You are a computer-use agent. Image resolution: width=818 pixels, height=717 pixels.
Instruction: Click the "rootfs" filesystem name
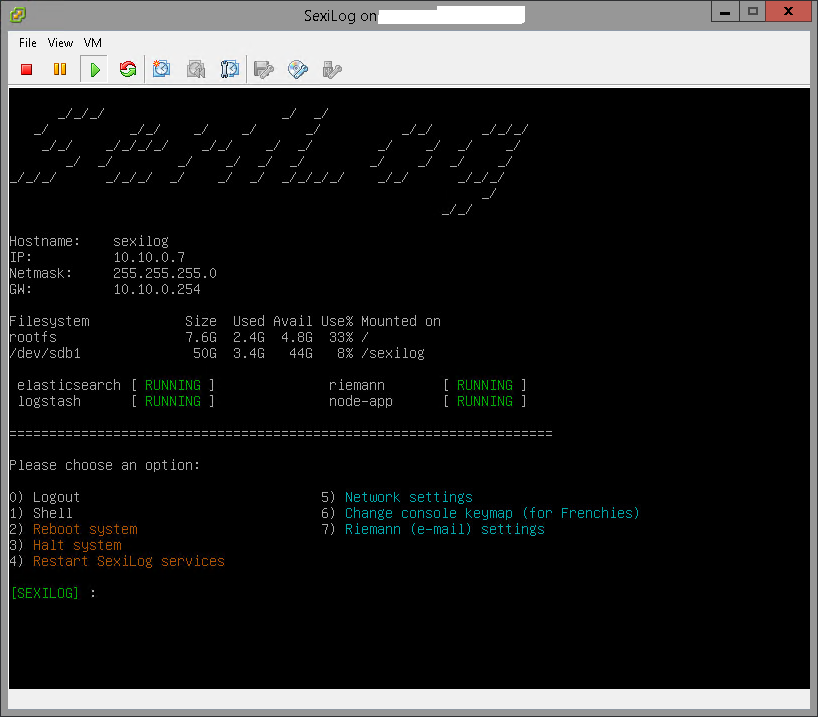pos(33,338)
